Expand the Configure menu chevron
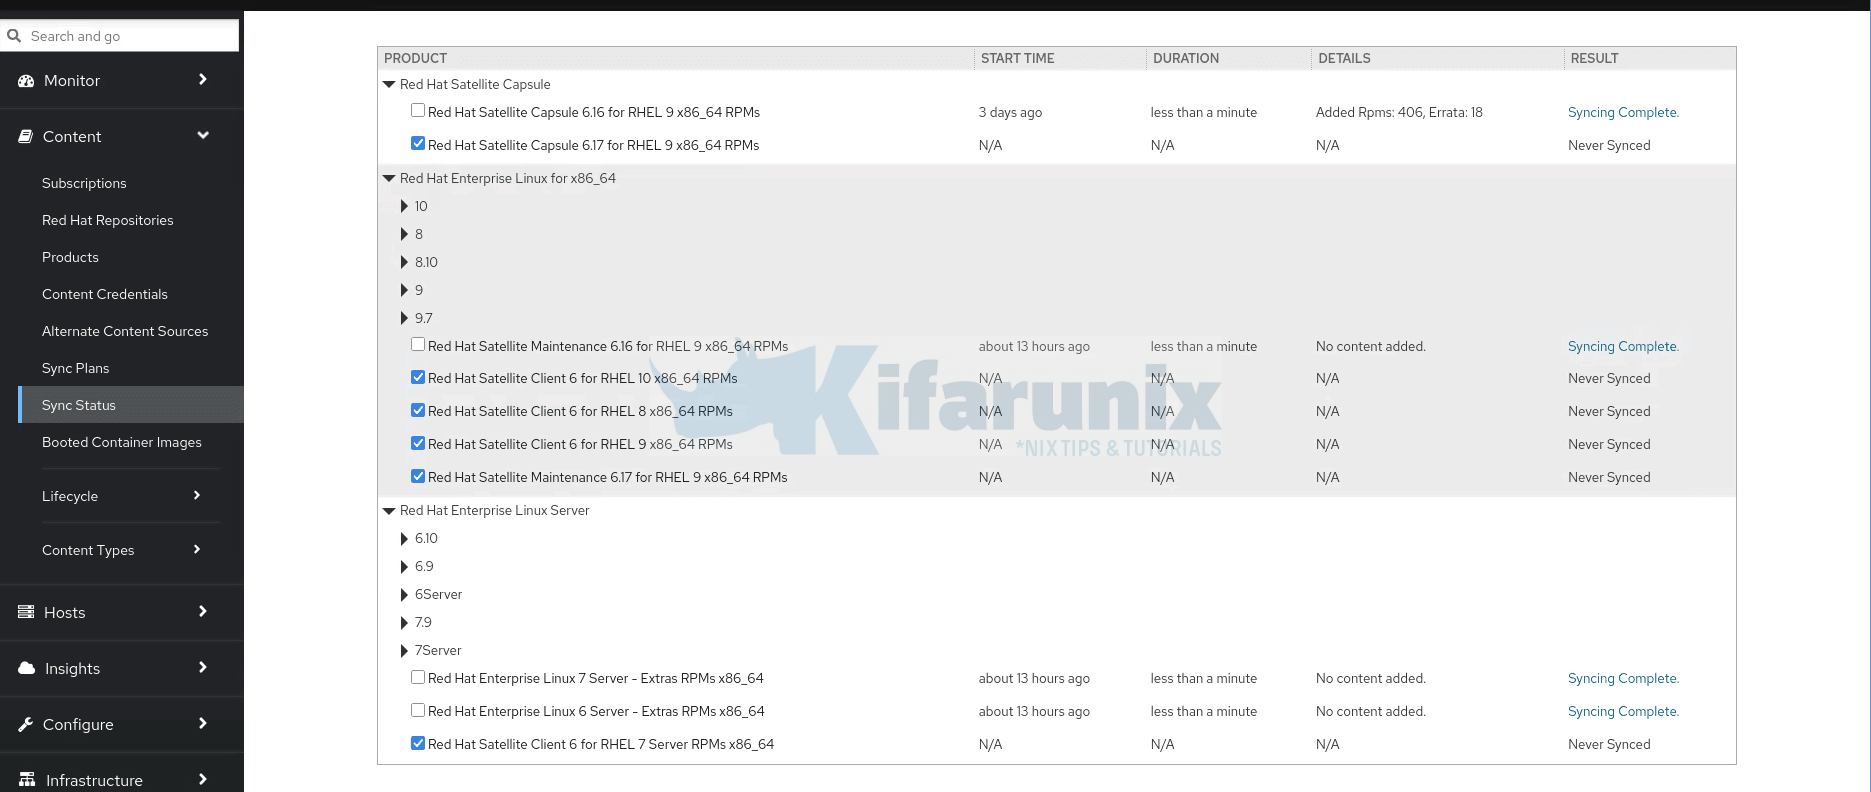Viewport: 1871px width, 792px height. 203,723
